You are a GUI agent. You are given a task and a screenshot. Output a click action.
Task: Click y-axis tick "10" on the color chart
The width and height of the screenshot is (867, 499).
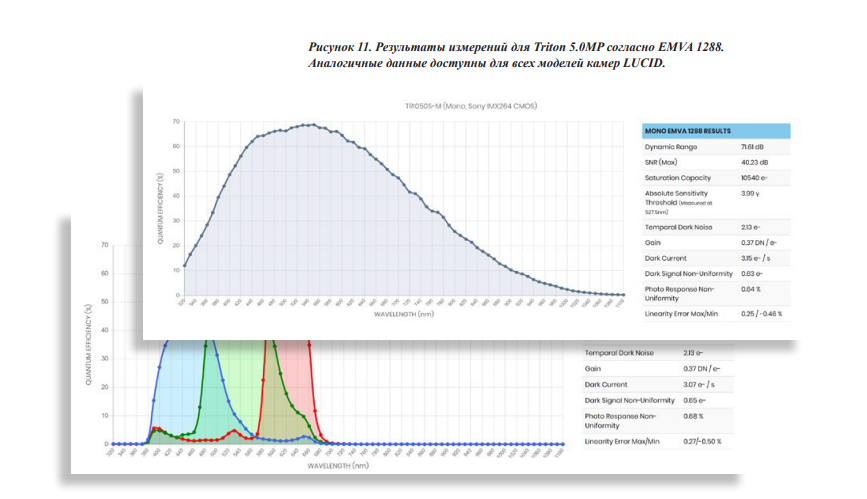(105, 415)
